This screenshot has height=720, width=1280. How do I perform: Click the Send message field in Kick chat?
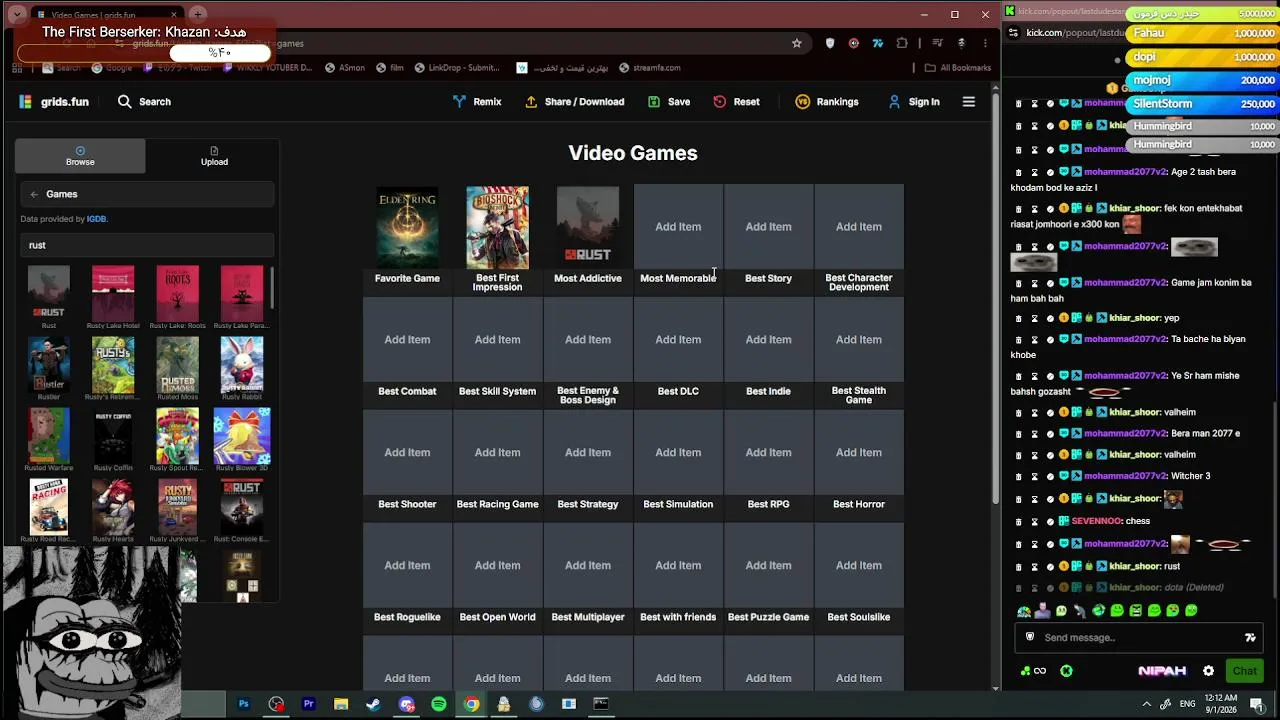[1138, 638]
